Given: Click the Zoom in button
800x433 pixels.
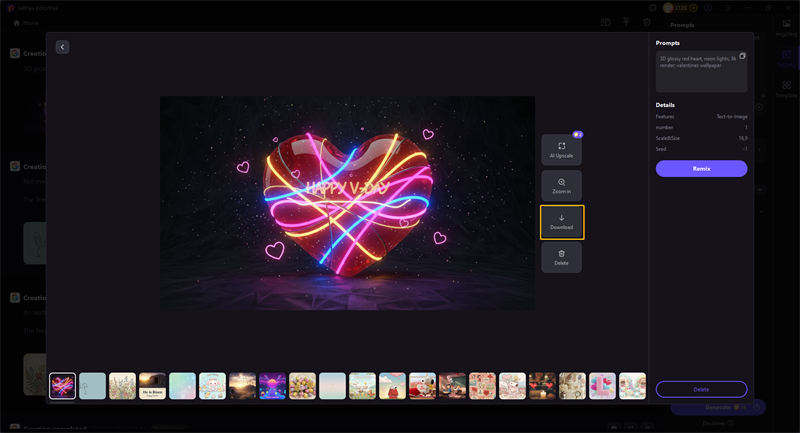Looking at the screenshot, I should pyautogui.click(x=561, y=186).
